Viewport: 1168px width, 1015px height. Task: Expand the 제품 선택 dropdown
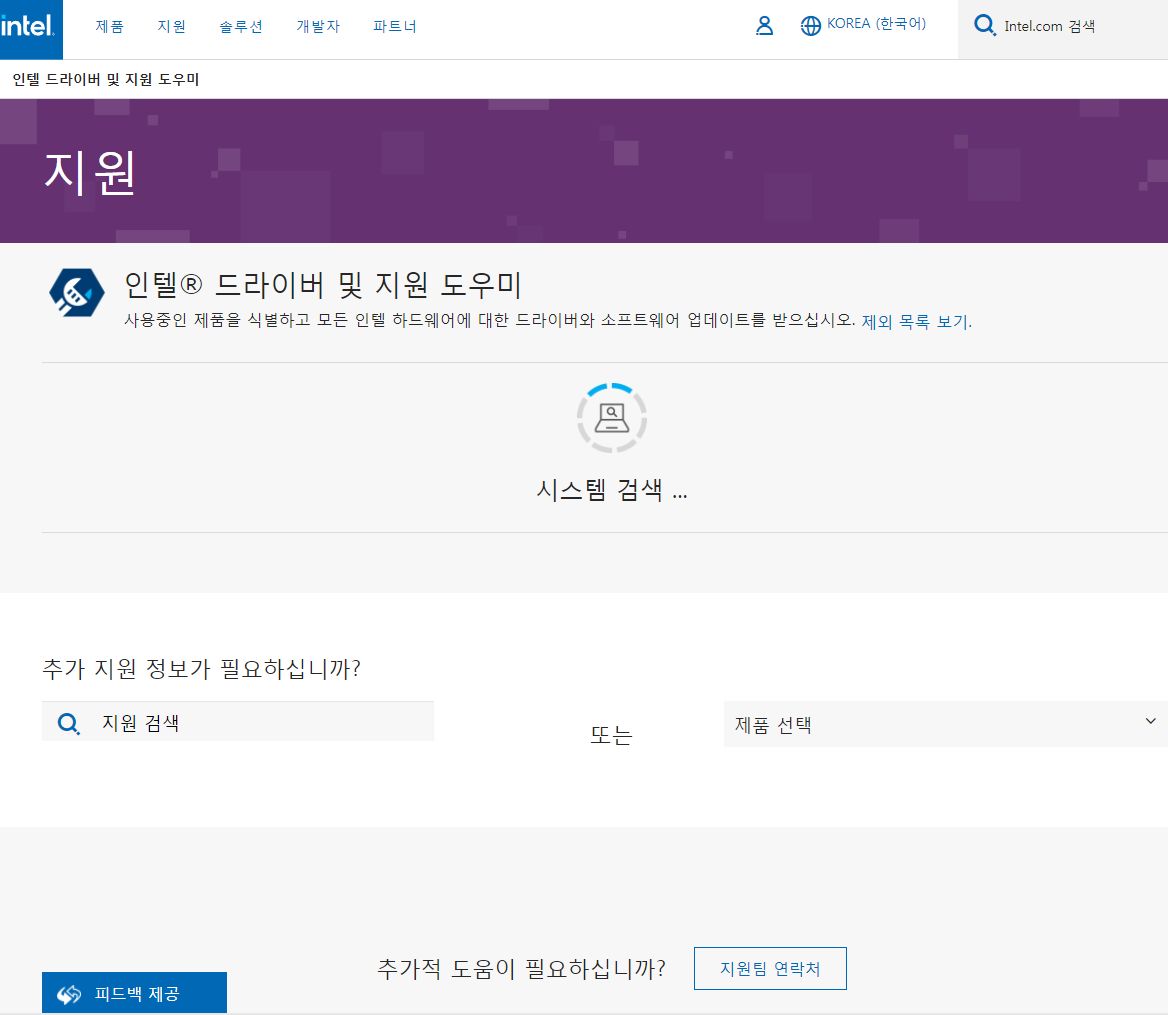(x=945, y=724)
